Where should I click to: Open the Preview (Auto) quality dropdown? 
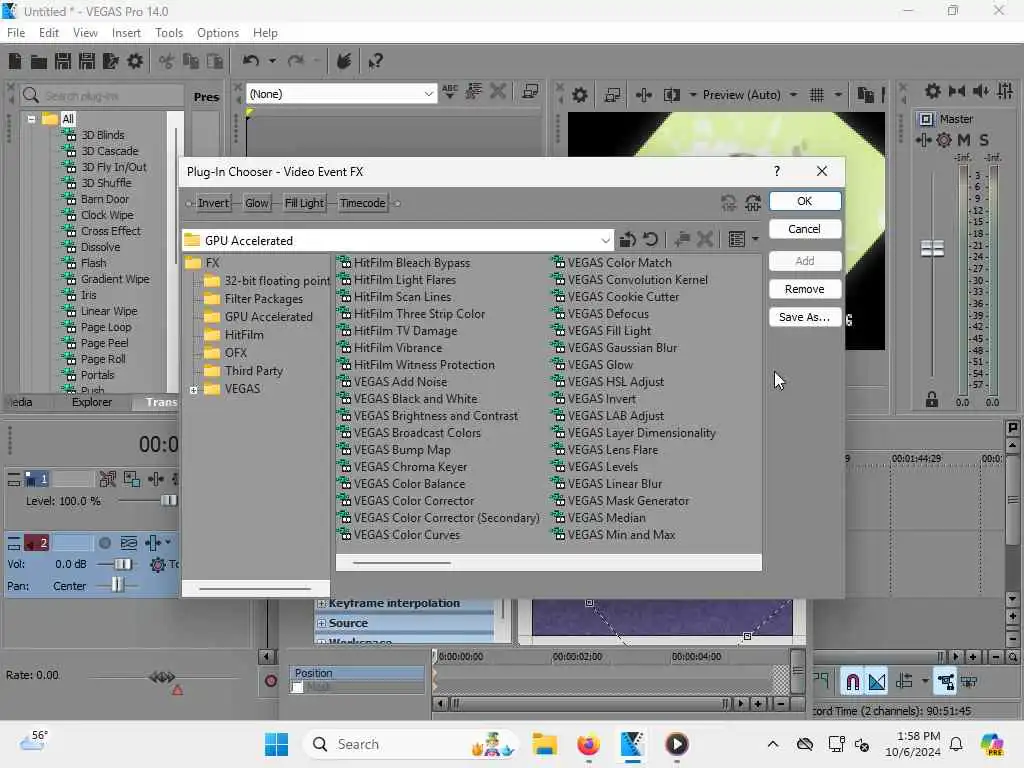(793, 95)
